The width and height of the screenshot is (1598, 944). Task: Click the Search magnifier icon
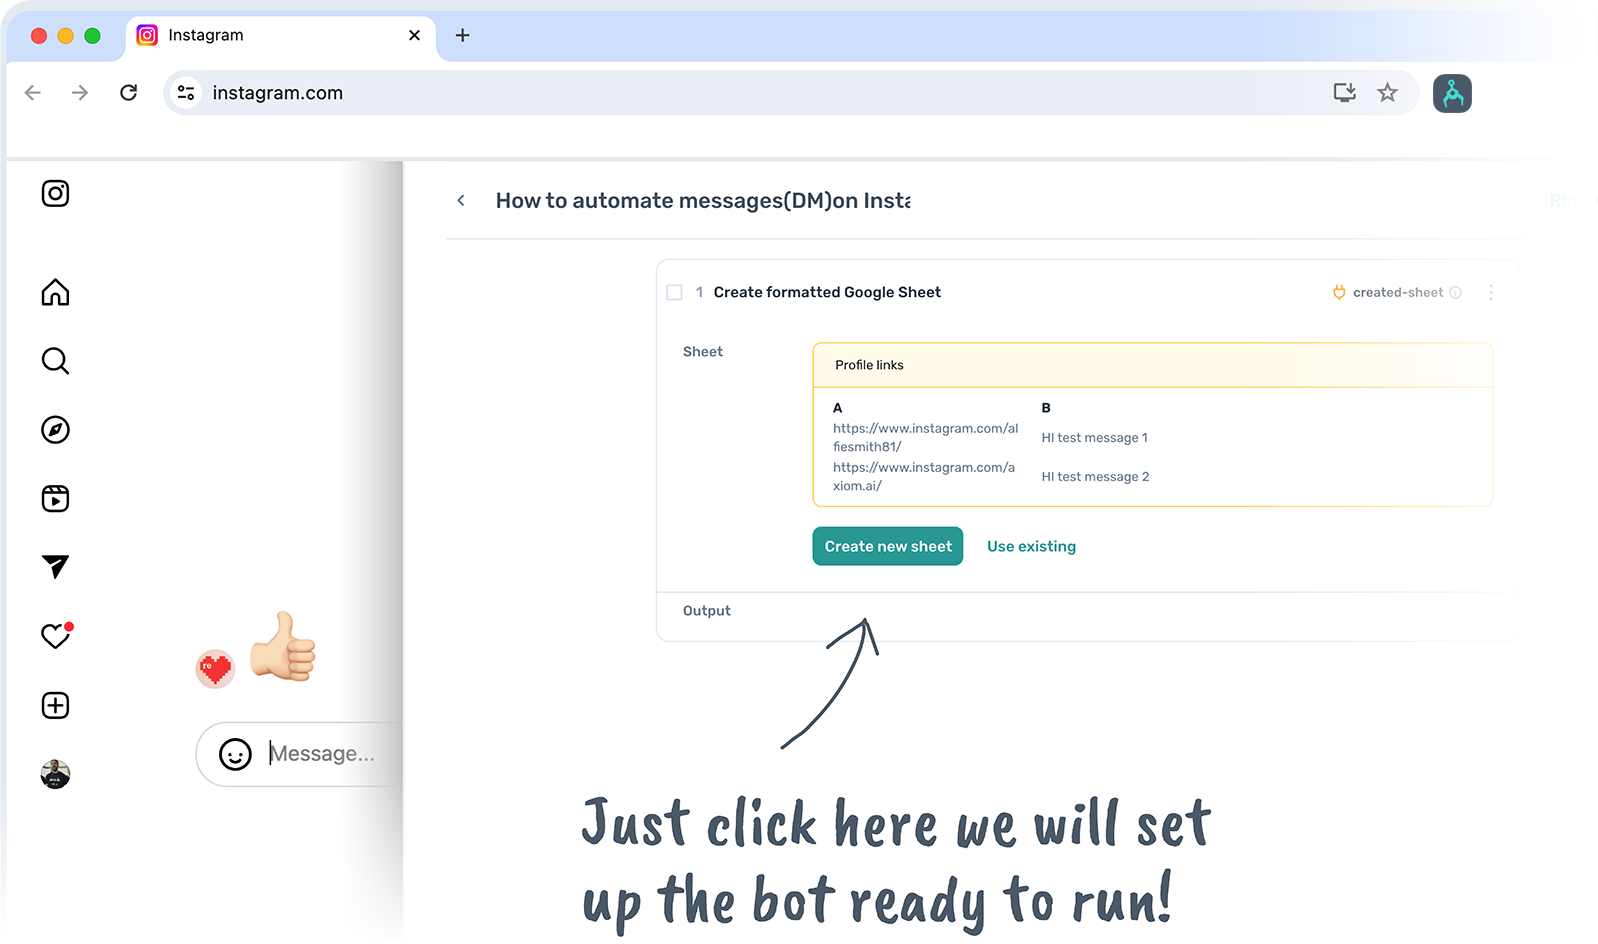click(x=55, y=361)
